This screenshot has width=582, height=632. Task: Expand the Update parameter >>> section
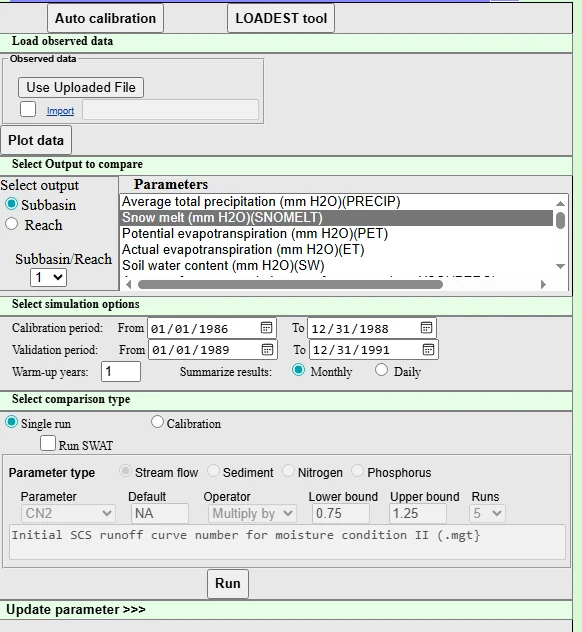(x=76, y=609)
